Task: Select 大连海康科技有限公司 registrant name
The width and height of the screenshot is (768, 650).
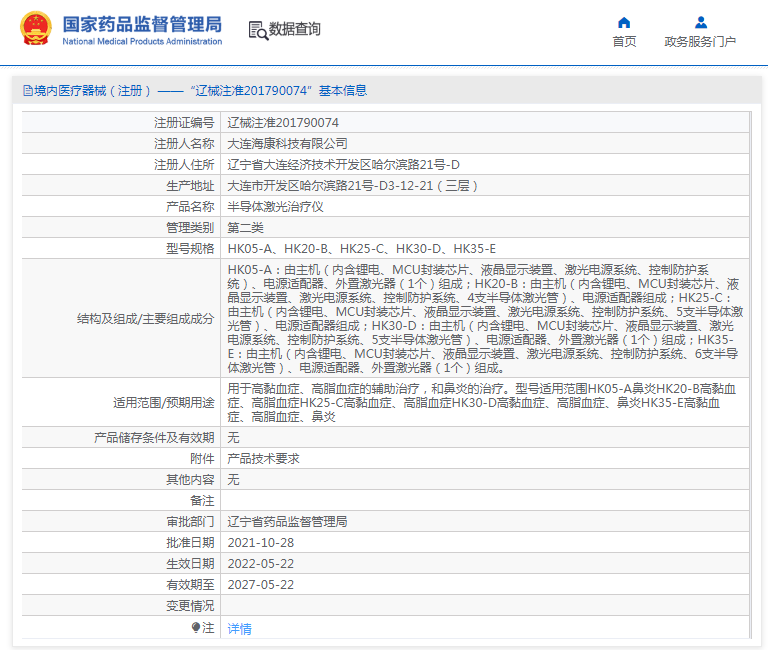Action: [x=288, y=144]
